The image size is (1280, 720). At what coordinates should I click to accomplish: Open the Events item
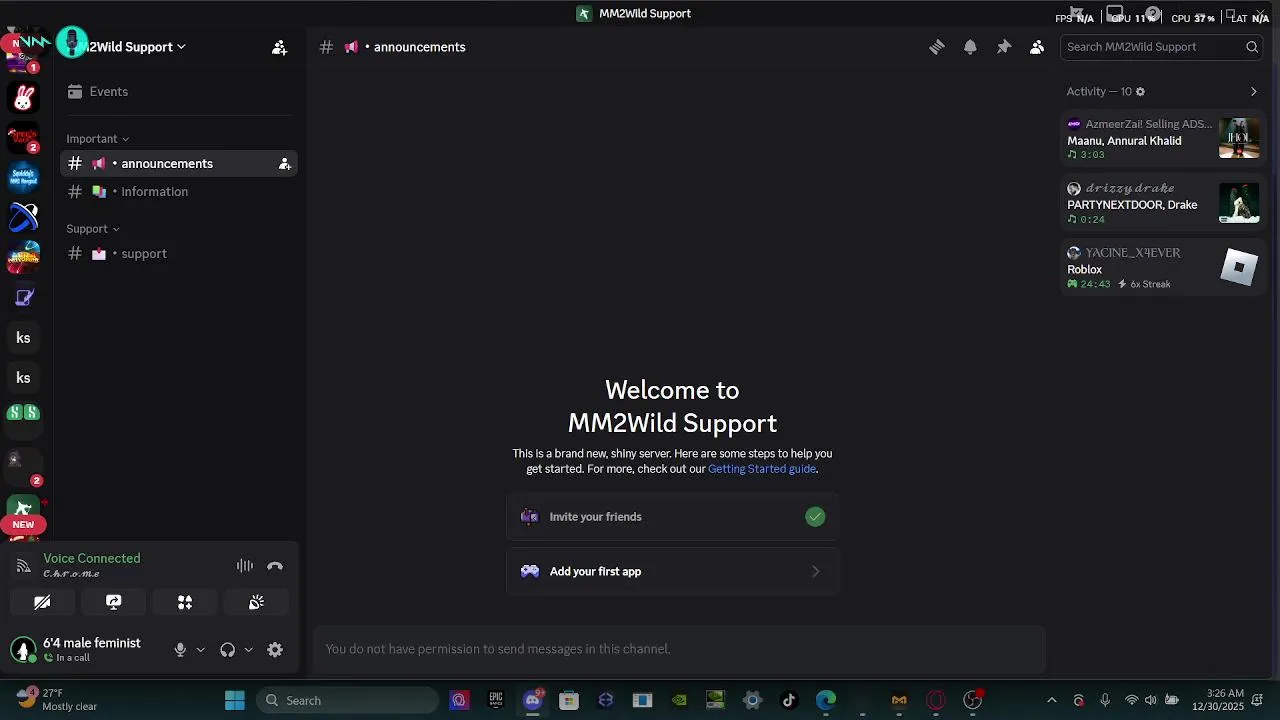click(179, 92)
